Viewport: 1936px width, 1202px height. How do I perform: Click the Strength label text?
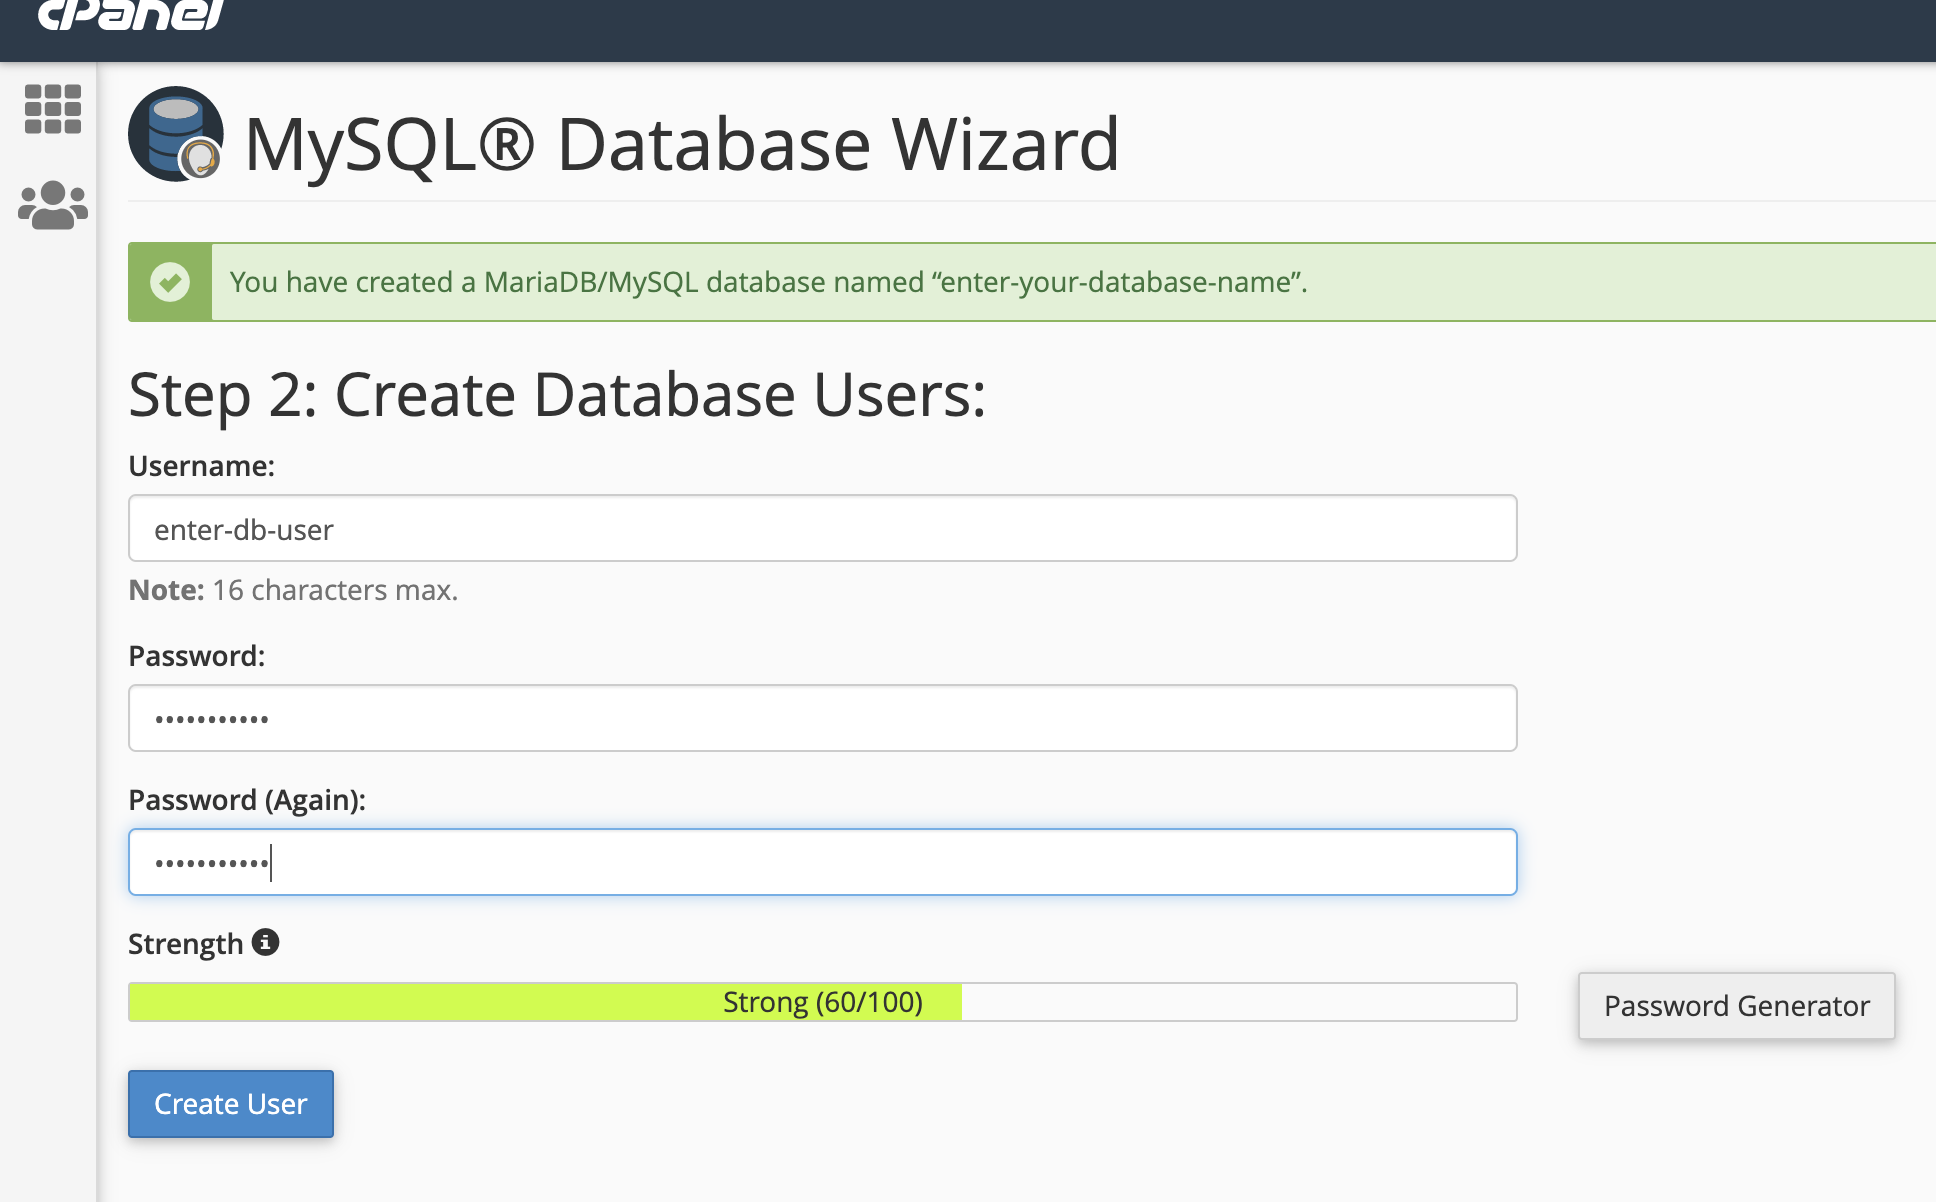pyautogui.click(x=185, y=944)
